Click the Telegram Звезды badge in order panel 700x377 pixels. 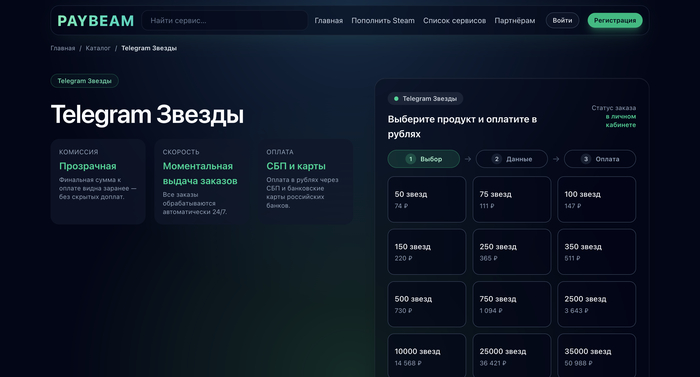coord(425,99)
